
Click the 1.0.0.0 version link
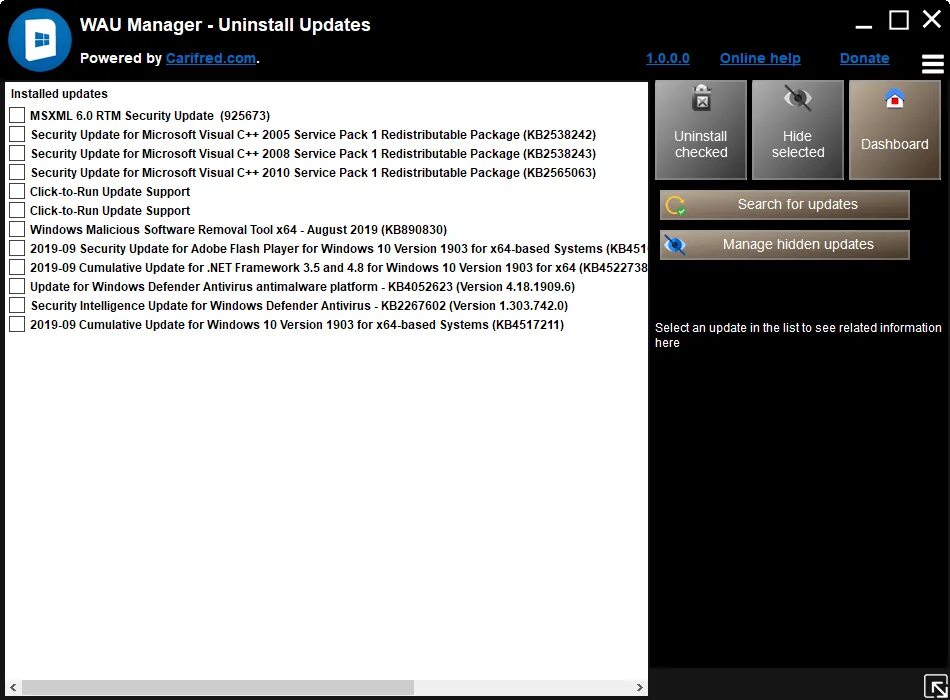tap(668, 58)
